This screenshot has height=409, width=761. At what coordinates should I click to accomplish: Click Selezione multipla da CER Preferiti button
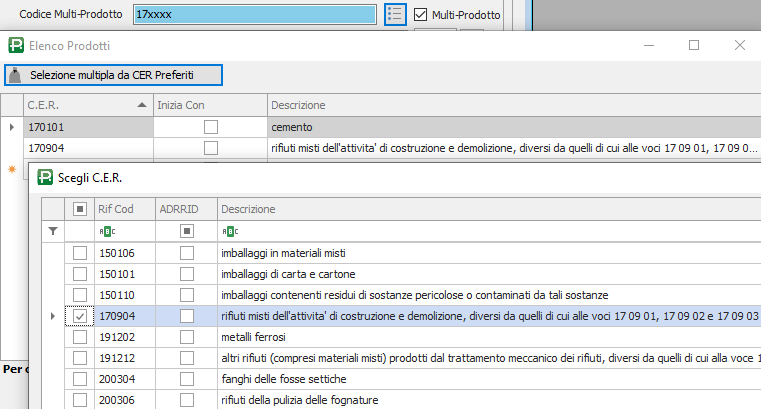click(x=113, y=75)
